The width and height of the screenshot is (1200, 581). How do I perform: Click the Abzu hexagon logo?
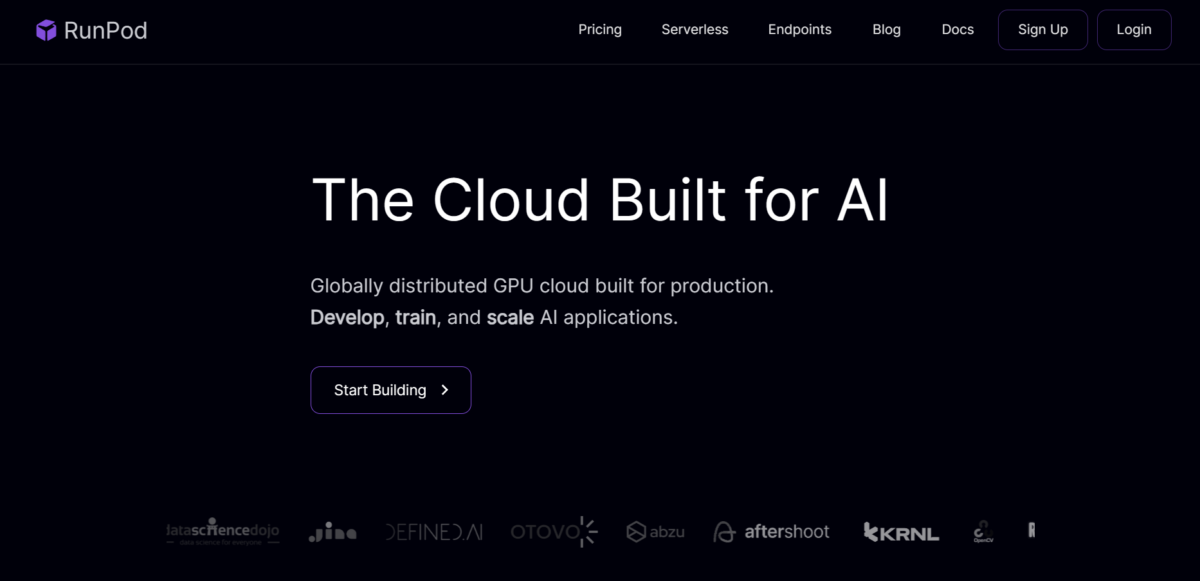(x=655, y=532)
